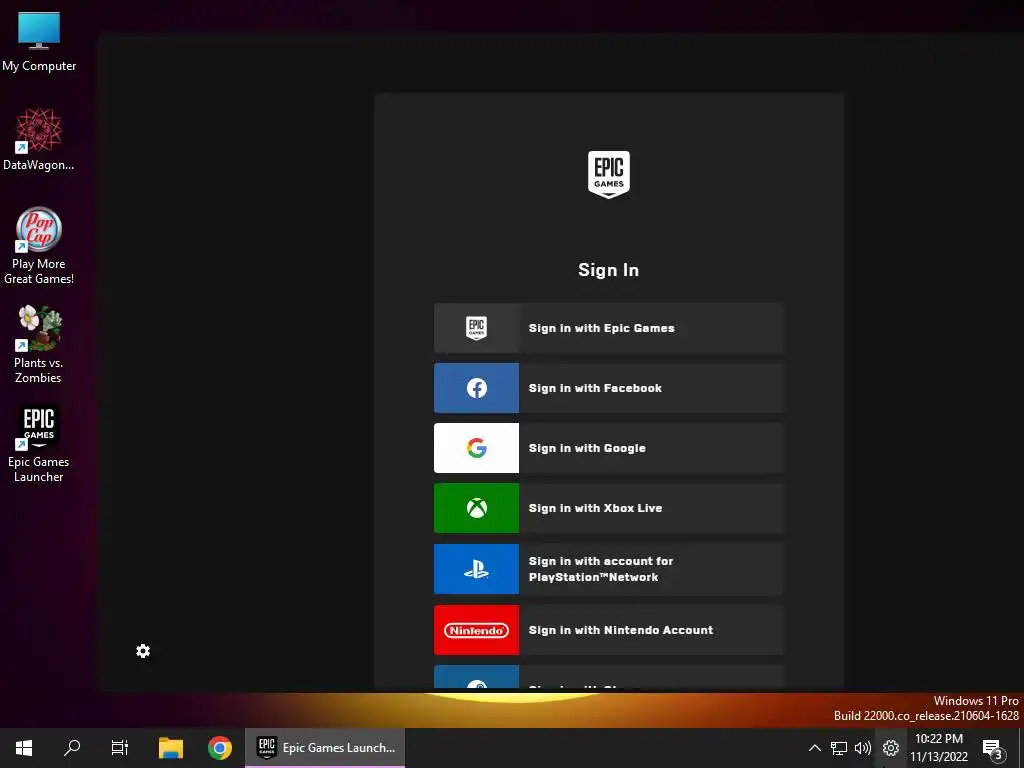Viewport: 1024px width, 768px height.
Task: Pick Sign in with Xbox Live
Action: pos(608,508)
